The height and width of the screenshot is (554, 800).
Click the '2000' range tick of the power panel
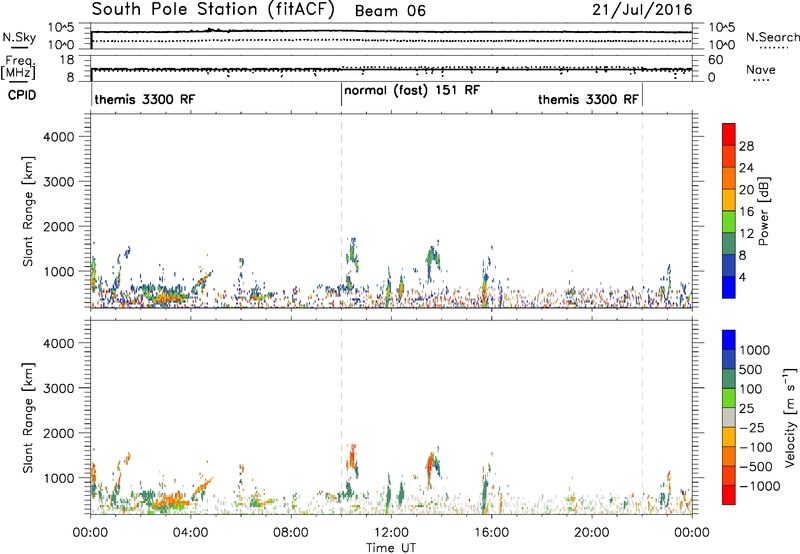point(59,226)
